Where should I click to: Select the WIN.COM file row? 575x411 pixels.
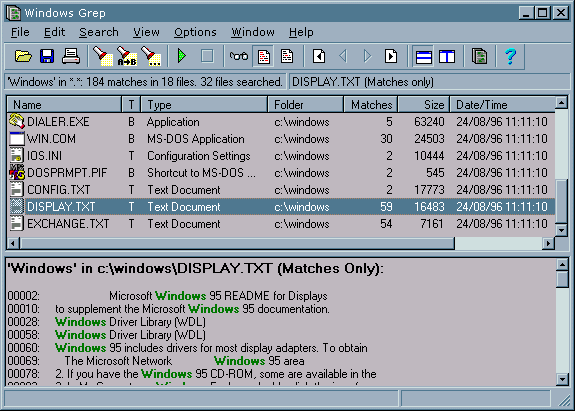click(281, 139)
